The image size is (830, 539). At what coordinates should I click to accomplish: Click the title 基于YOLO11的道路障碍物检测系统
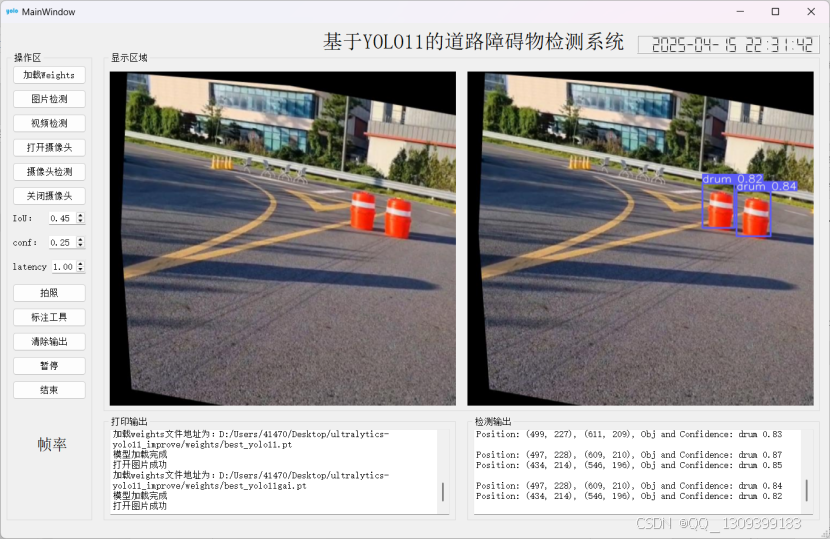pyautogui.click(x=474, y=42)
